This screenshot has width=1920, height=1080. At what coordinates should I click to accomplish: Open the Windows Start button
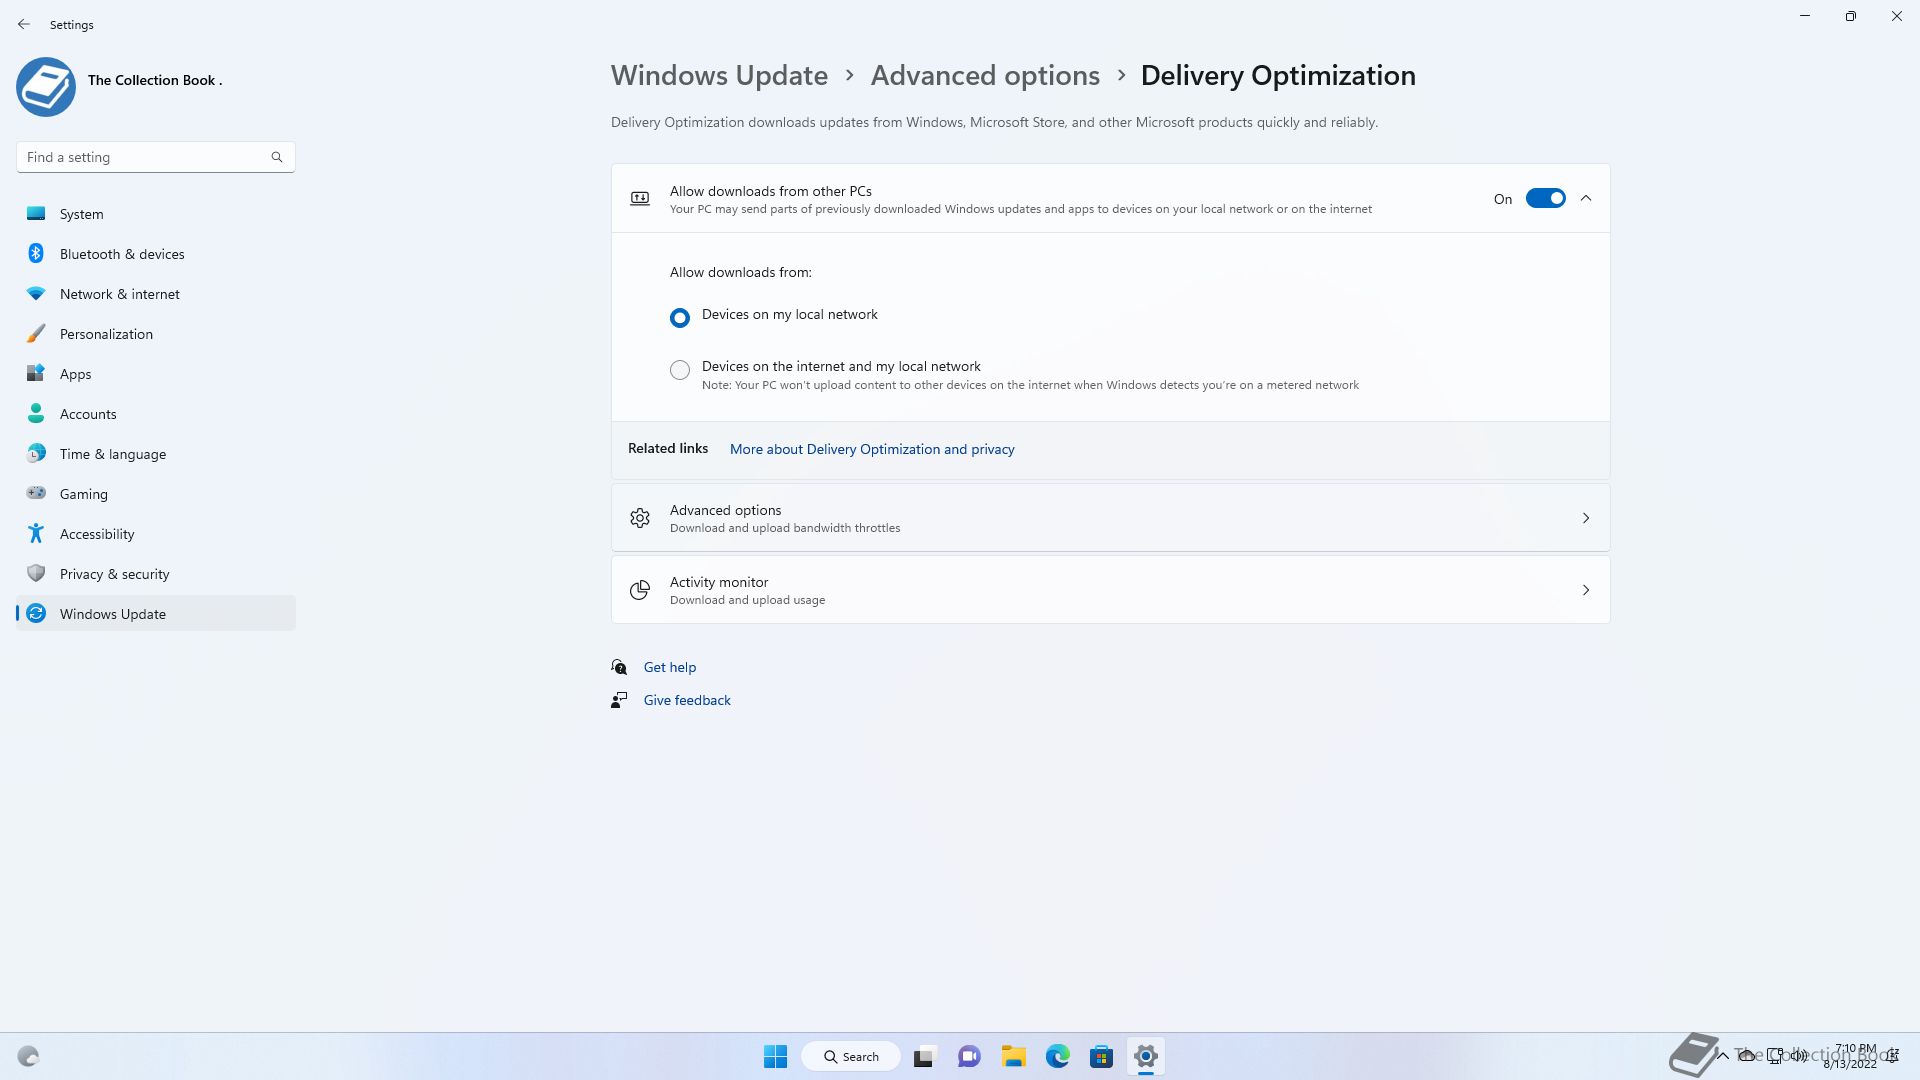(775, 1056)
